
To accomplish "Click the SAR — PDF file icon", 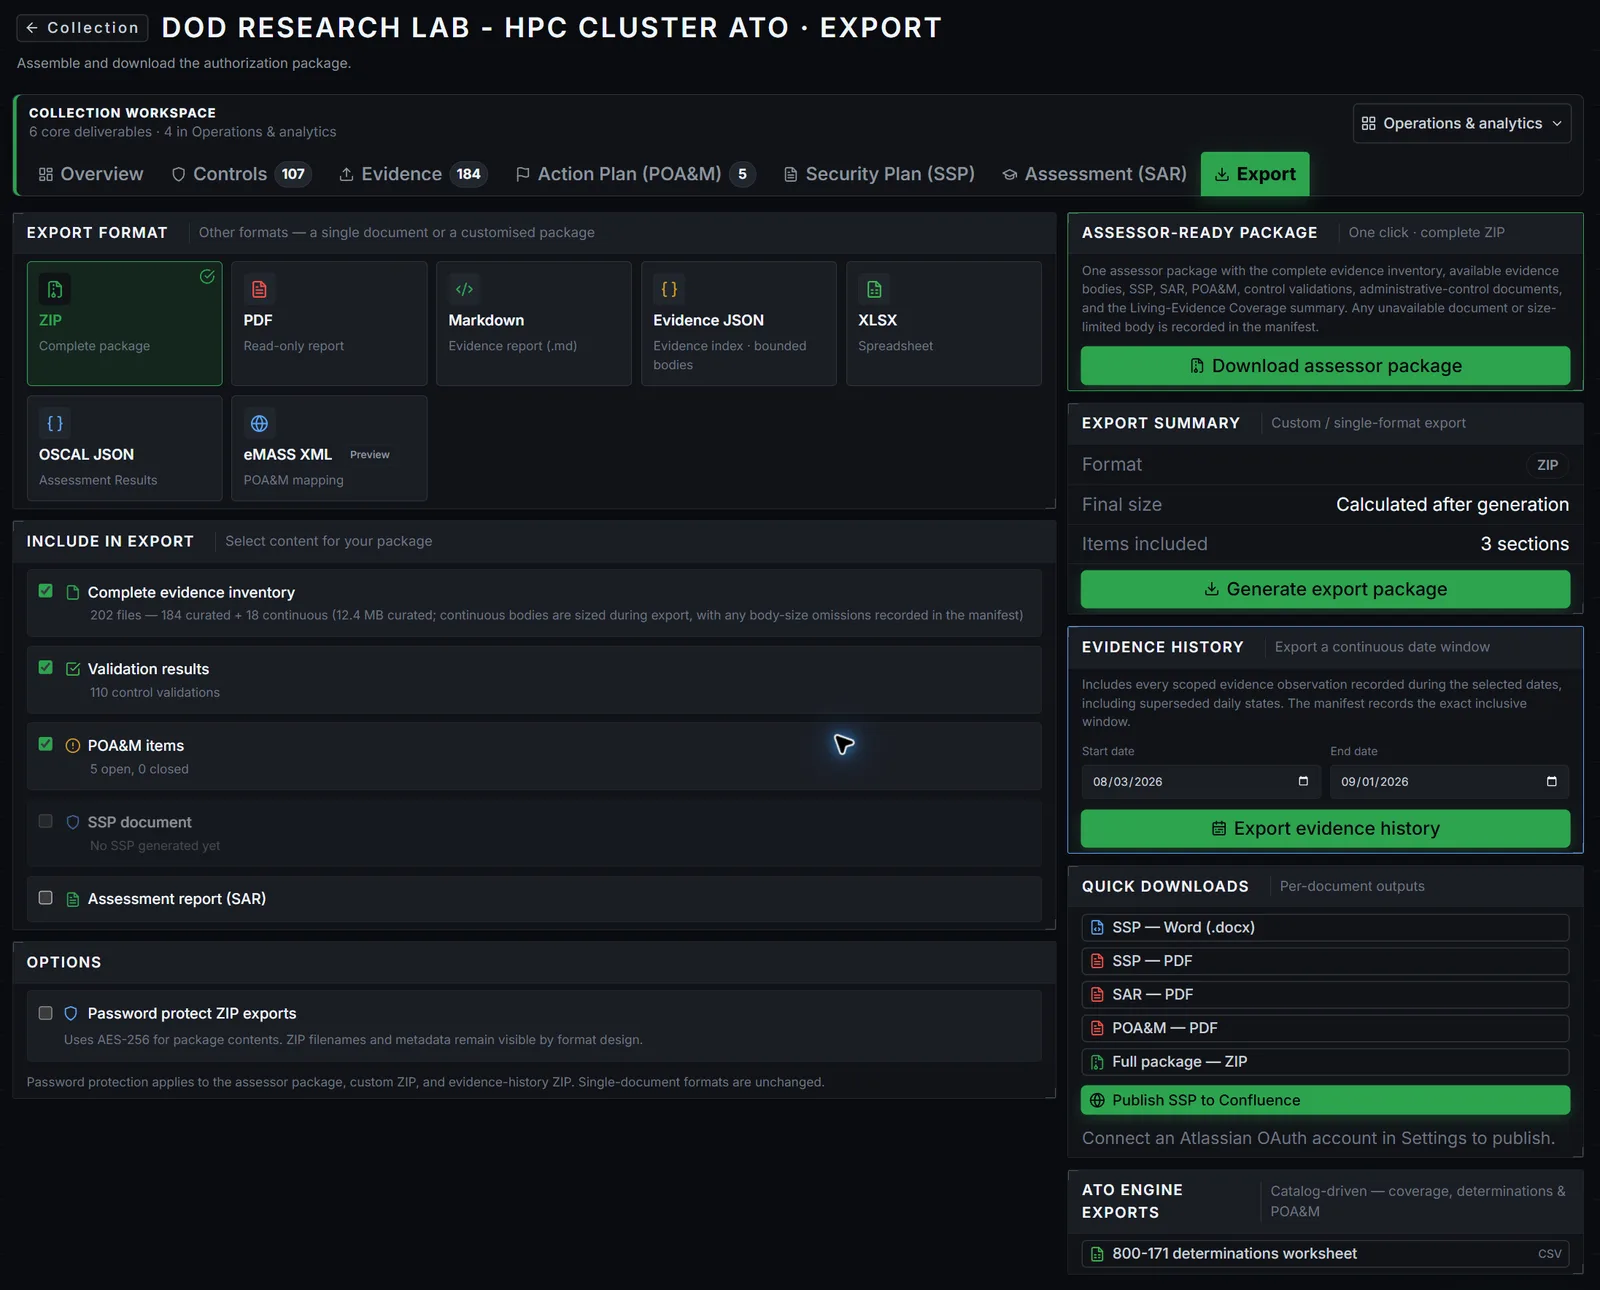I will click(1097, 995).
